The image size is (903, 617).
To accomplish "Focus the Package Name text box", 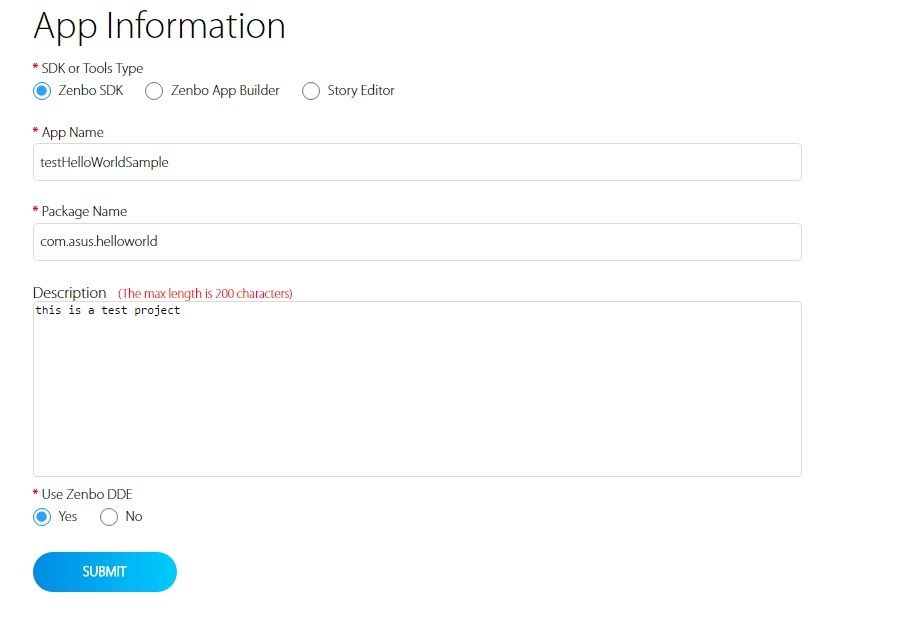I will coord(417,242).
